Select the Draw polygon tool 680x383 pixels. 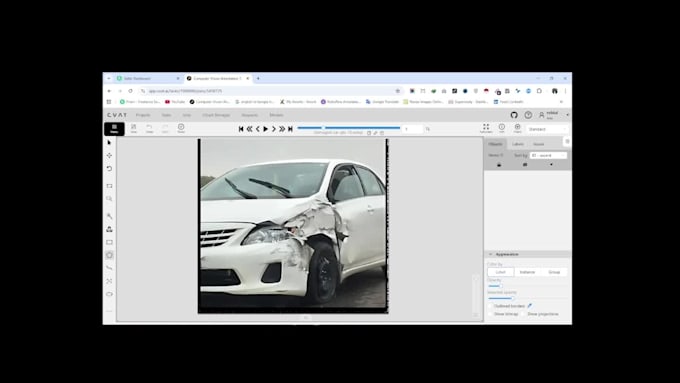pos(109,255)
